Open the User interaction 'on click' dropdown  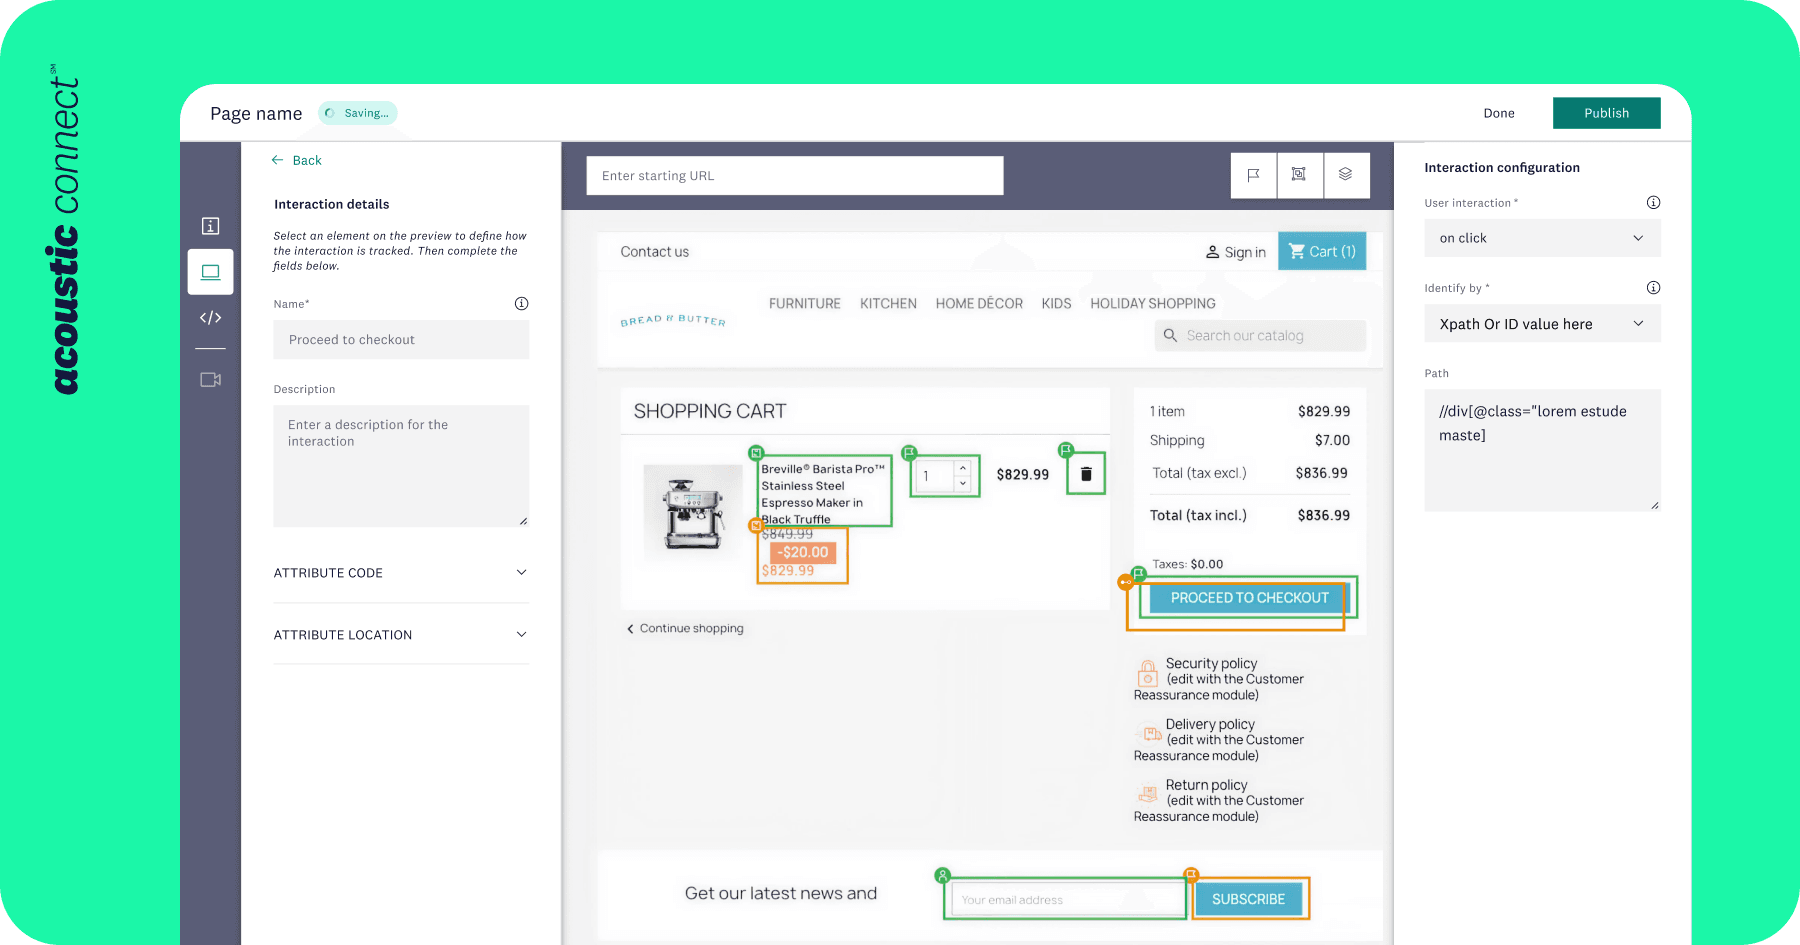[x=1541, y=238]
